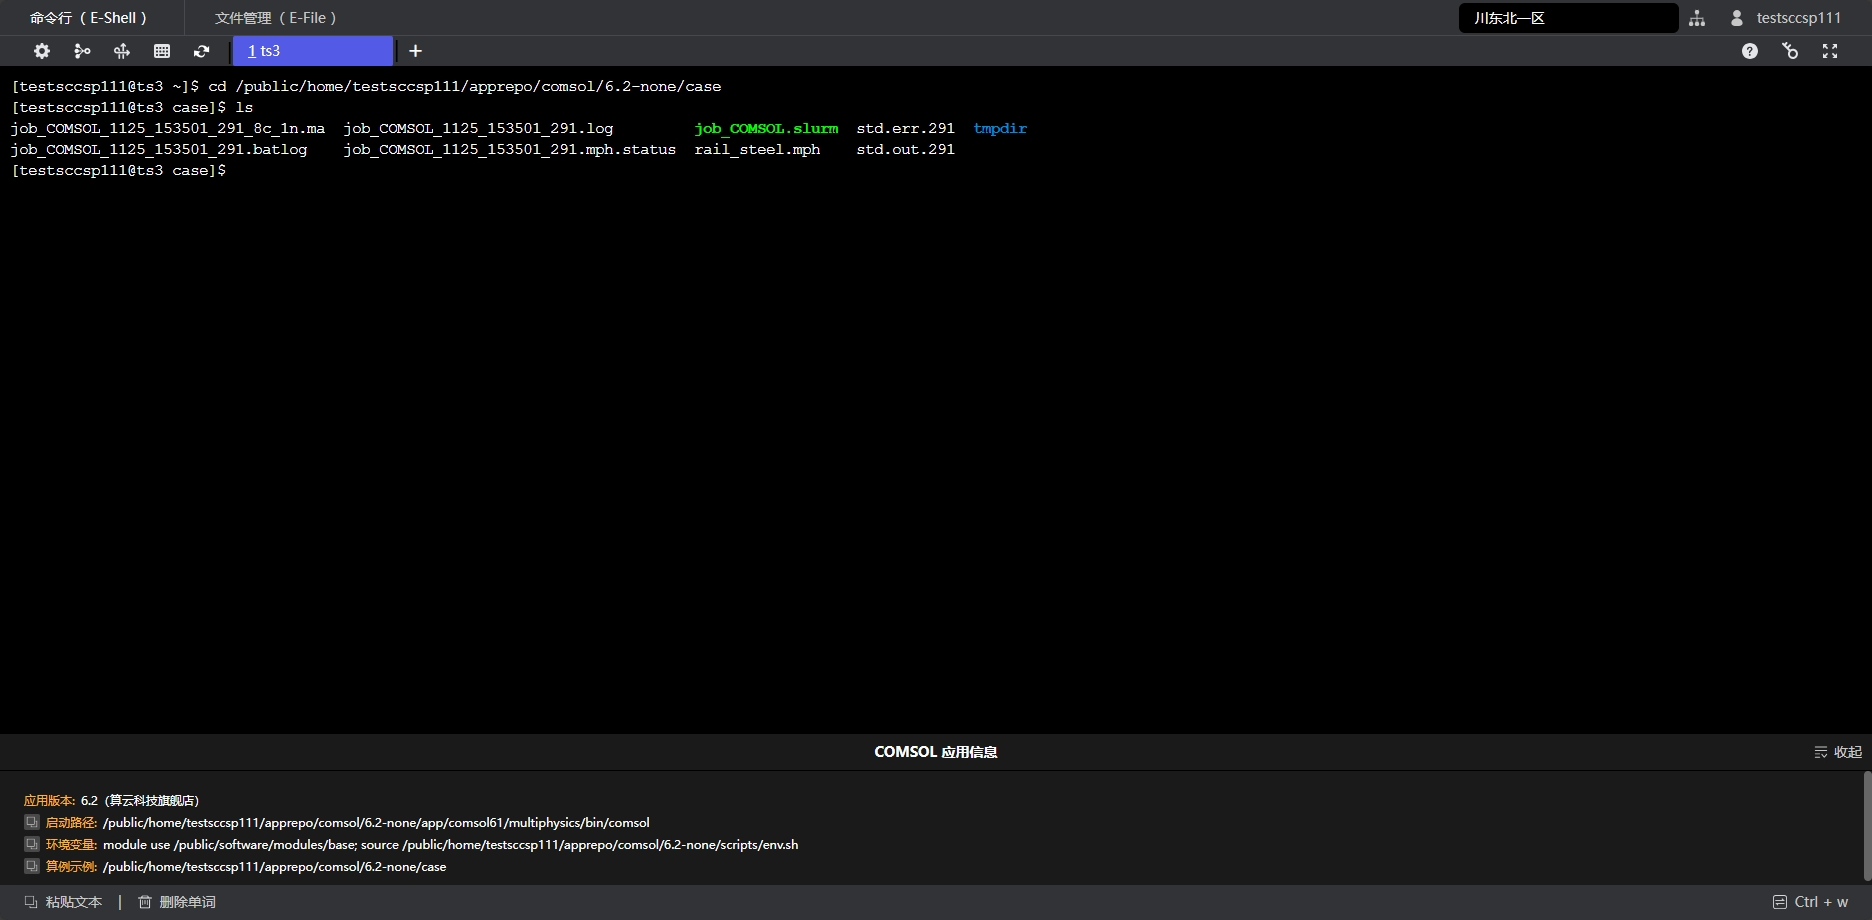The width and height of the screenshot is (1872, 920).
Task: Open the cluster topology icon
Action: [1697, 18]
